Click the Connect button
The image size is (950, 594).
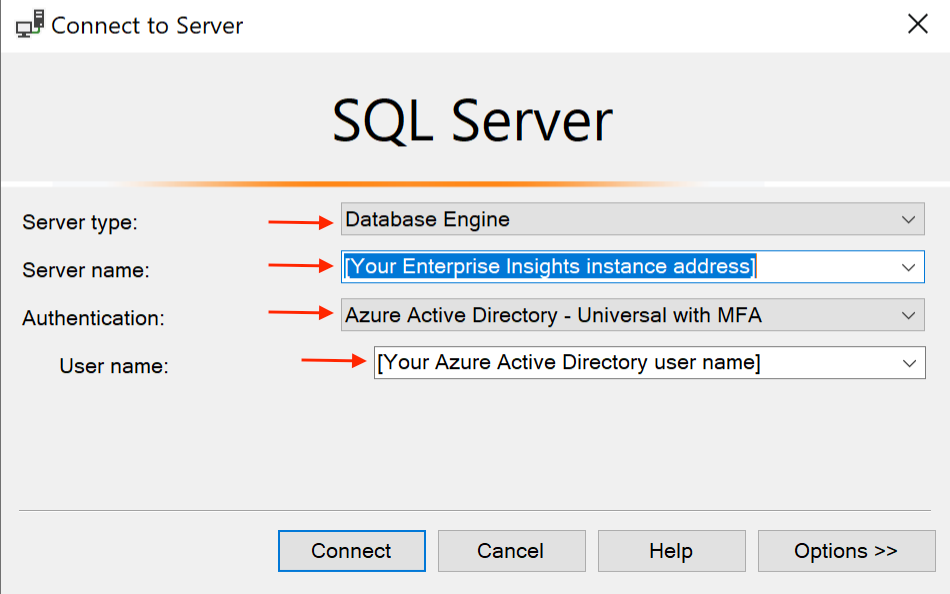click(351, 550)
